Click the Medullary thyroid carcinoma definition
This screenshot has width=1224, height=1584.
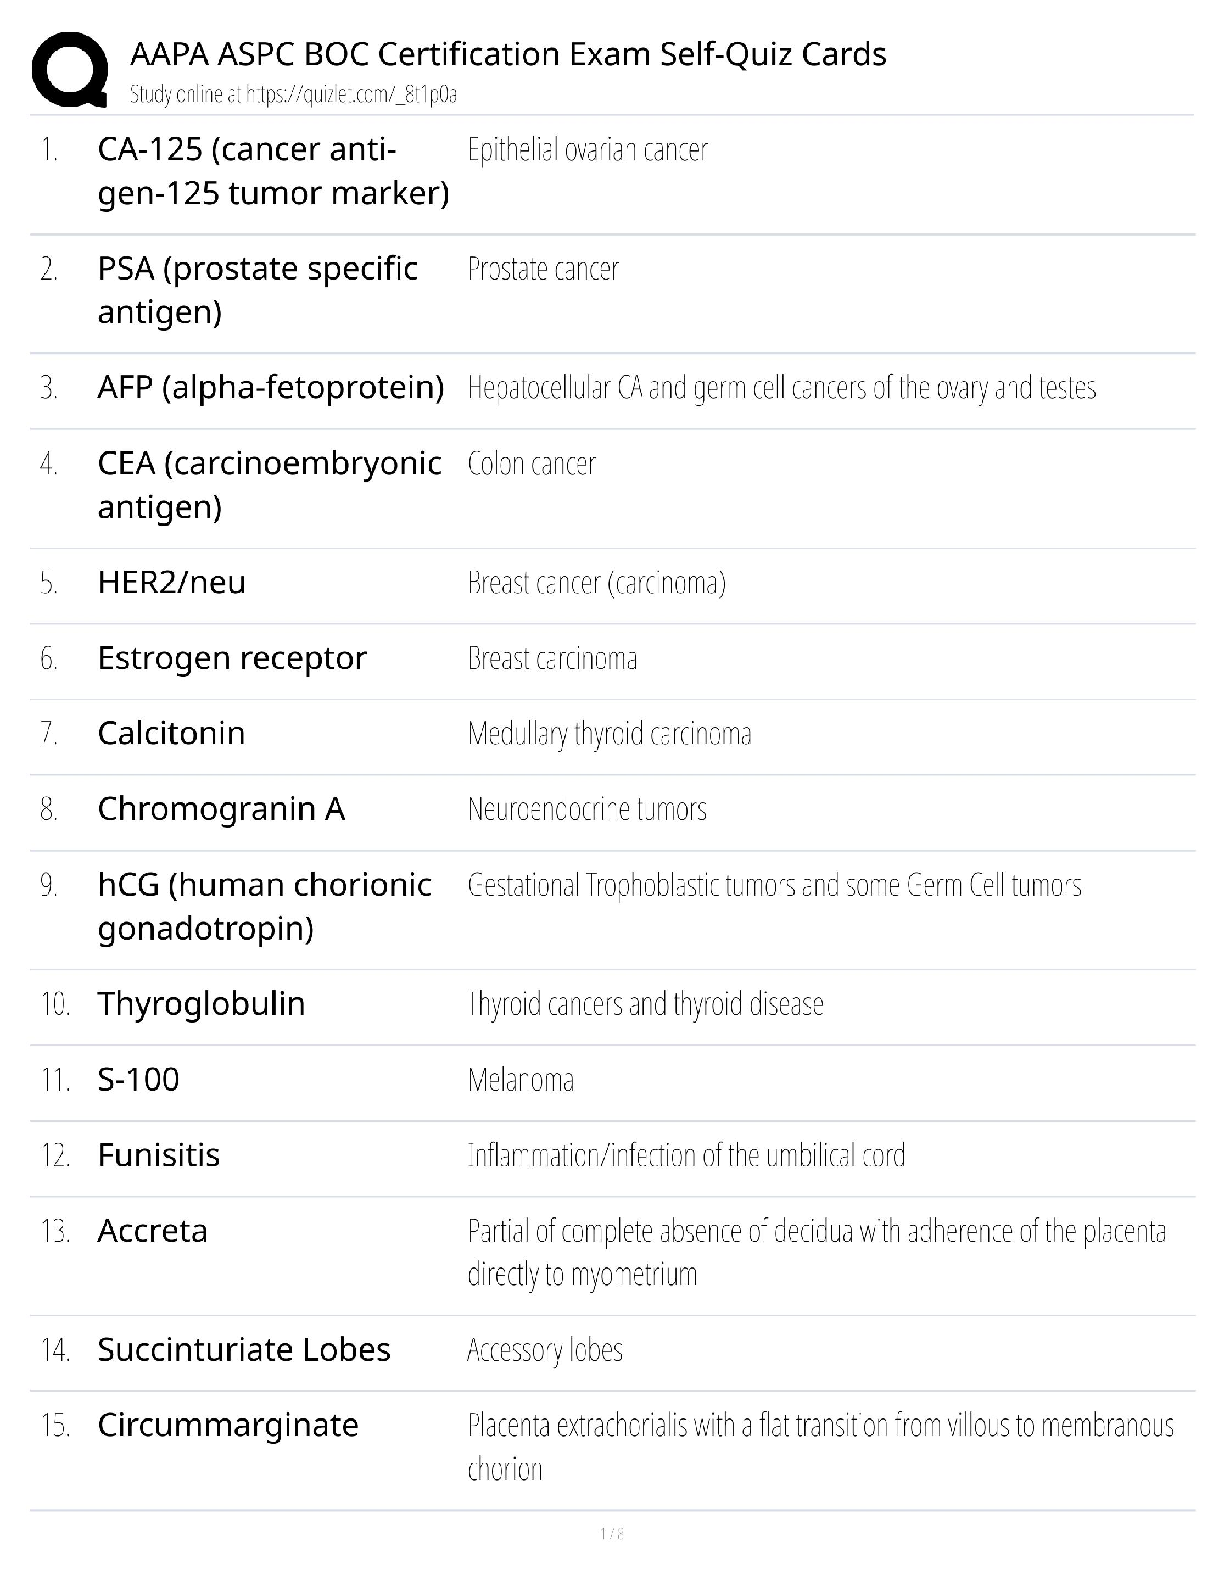(609, 734)
